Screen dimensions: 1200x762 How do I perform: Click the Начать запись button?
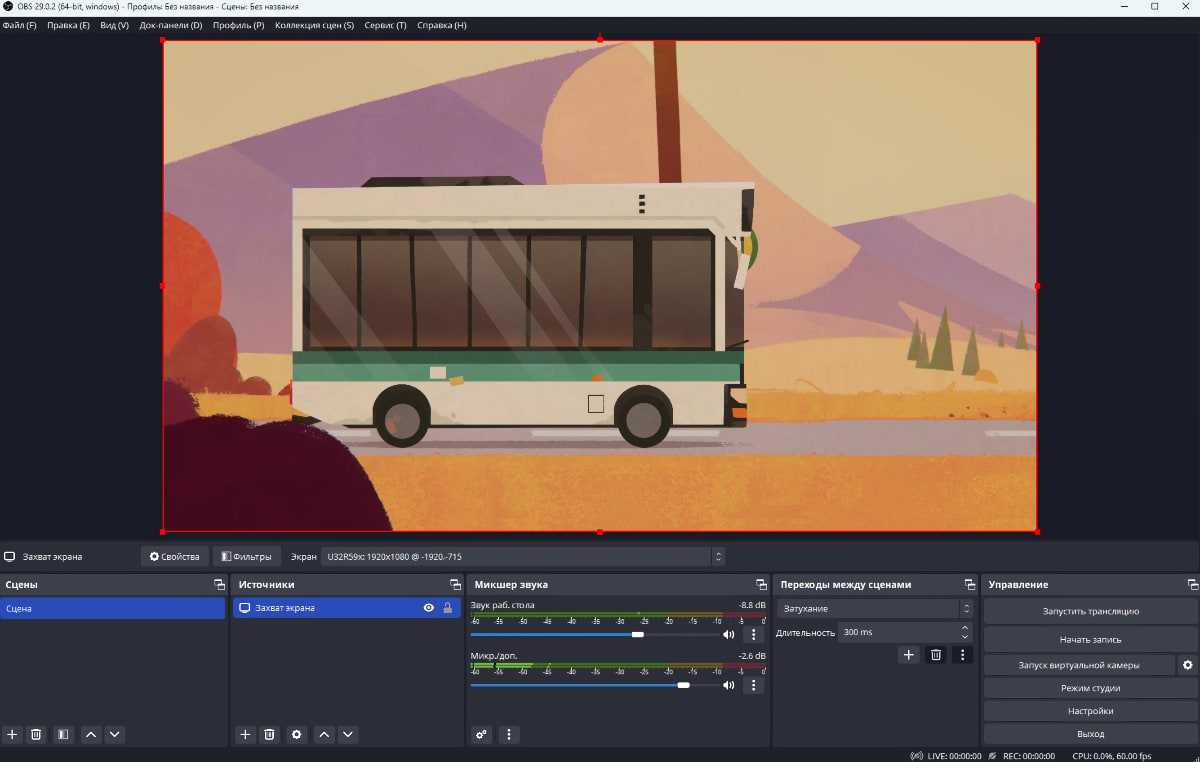[1090, 639]
